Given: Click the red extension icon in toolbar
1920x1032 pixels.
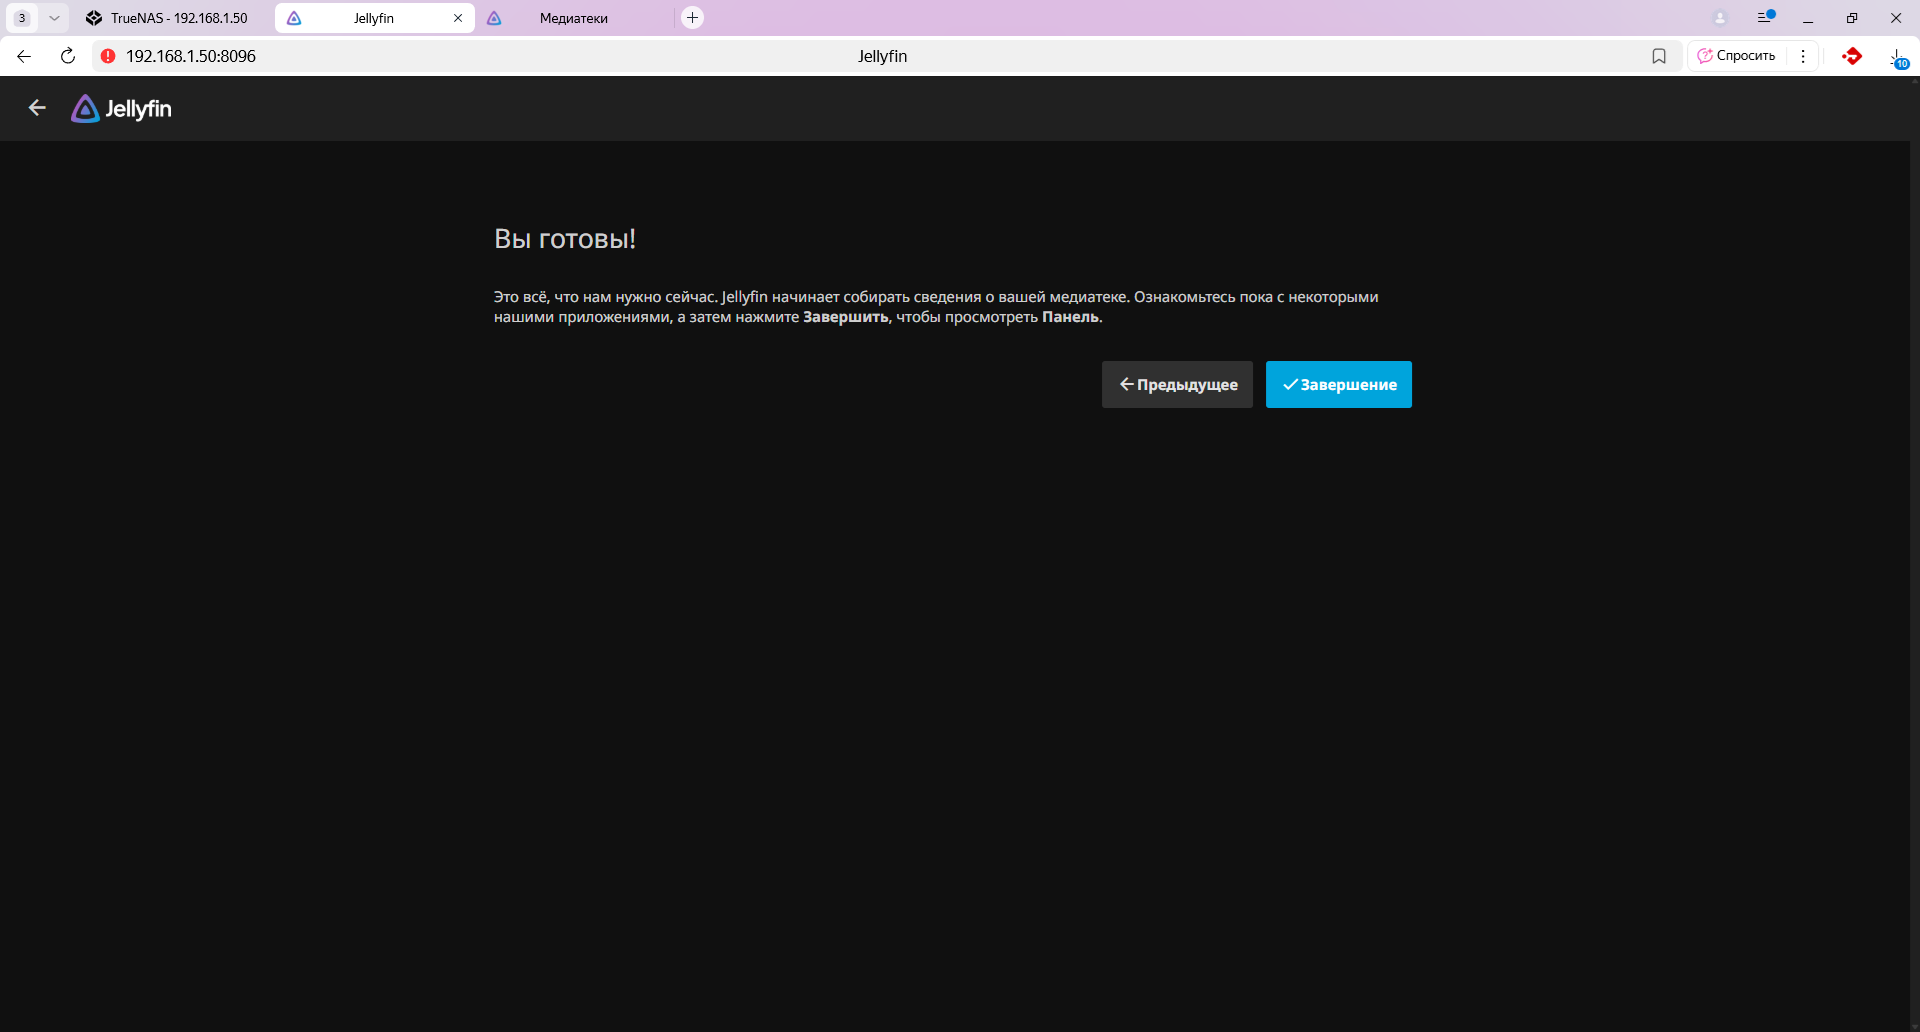Looking at the screenshot, I should tap(1852, 56).
